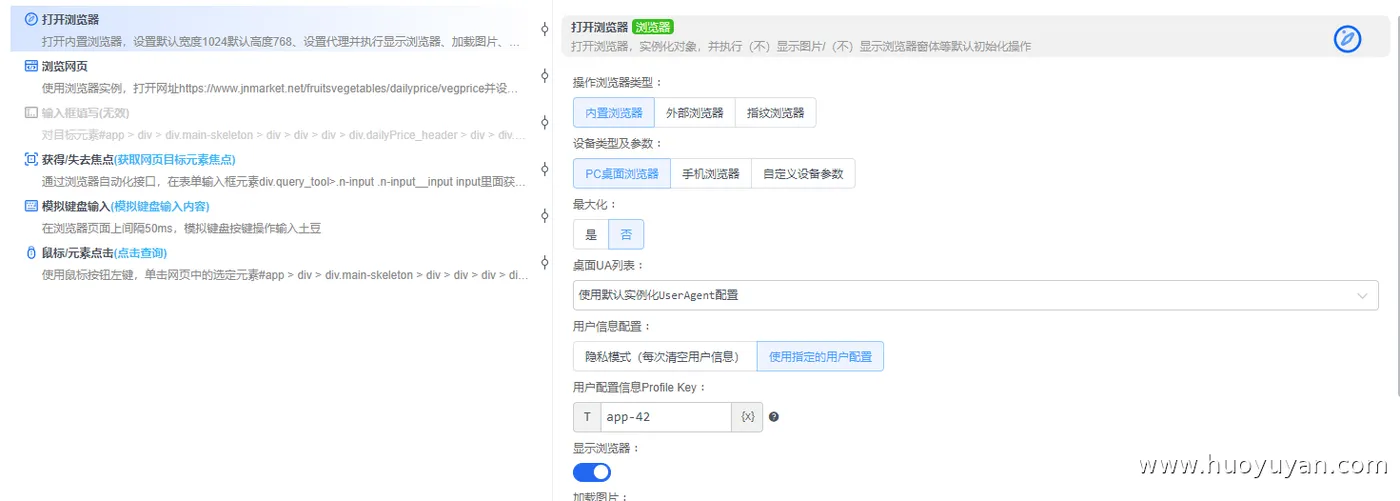Click the {x} variable button in Profile Key field
Viewport: 1400px width, 501px height.
pyautogui.click(x=747, y=417)
